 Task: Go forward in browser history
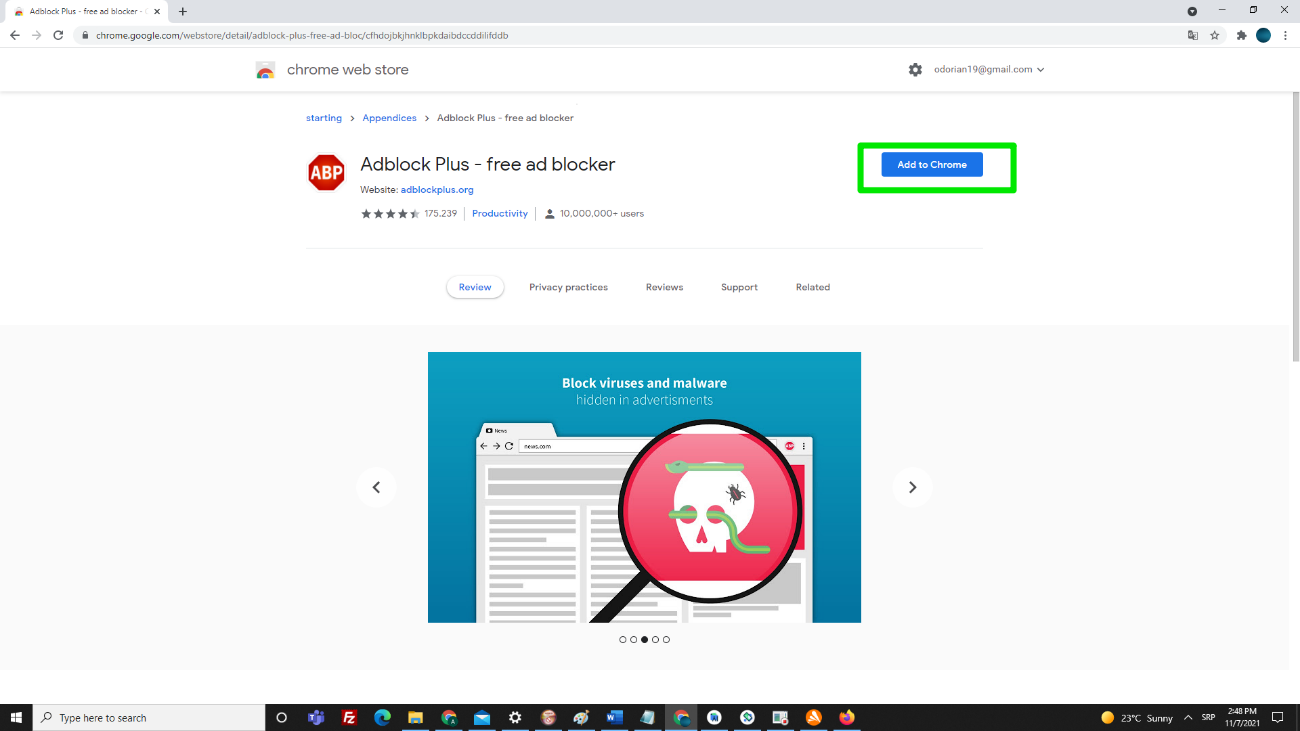(x=37, y=35)
